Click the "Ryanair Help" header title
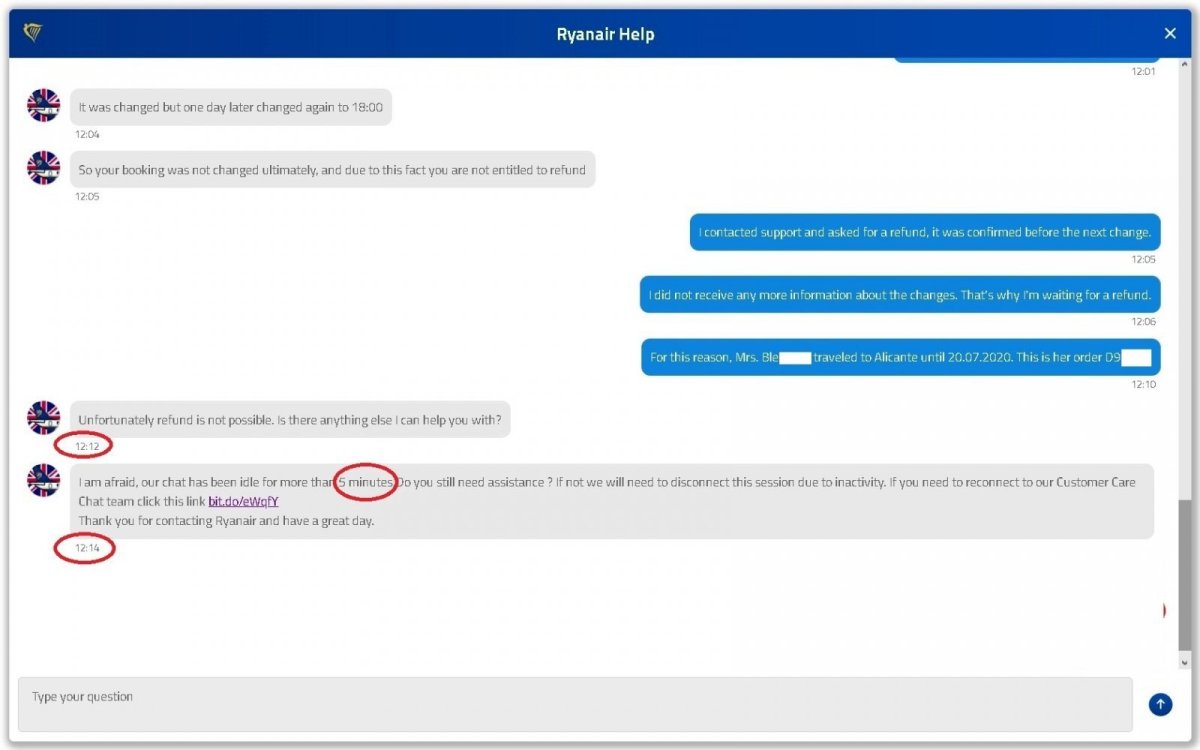The height and width of the screenshot is (750, 1200). (605, 35)
